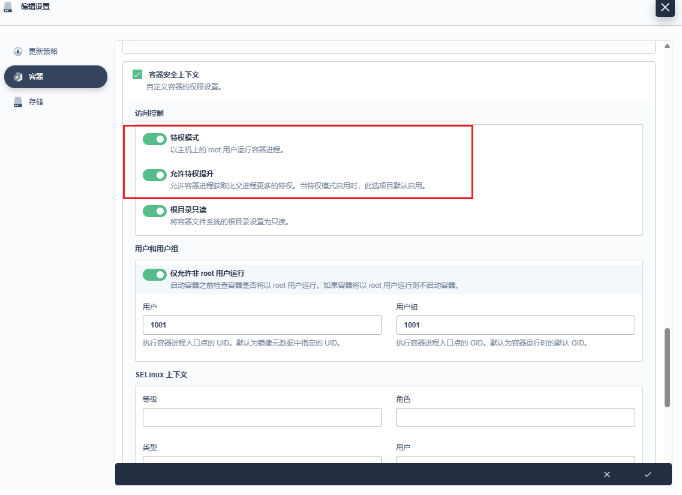Disable the 特权模式 toggle
This screenshot has width=682, height=495.
coord(154,139)
